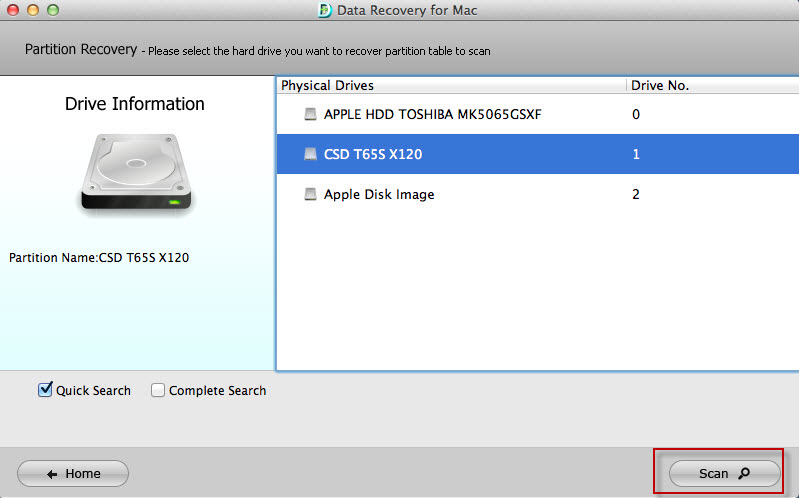Screen dimensions: 799x498
Task: Click drive number 0 cell
Action: [636, 114]
